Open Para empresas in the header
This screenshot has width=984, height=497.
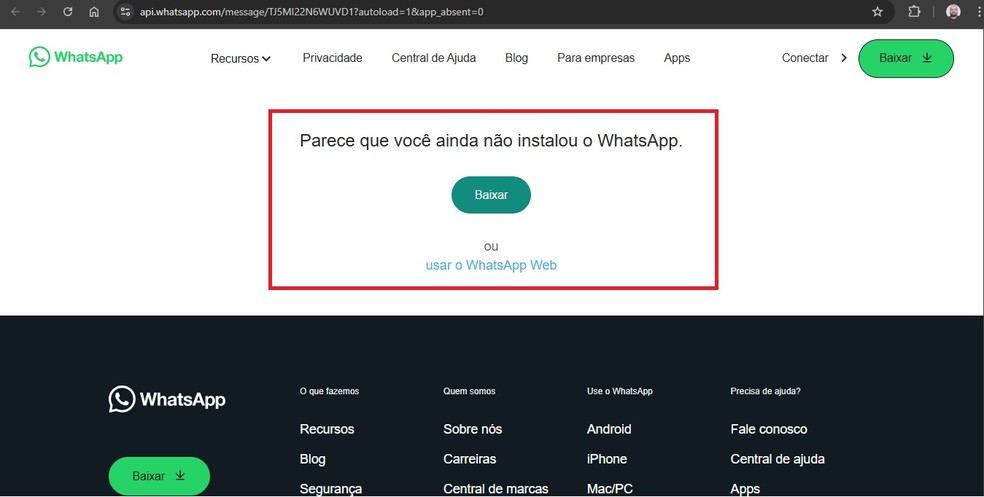coord(596,58)
